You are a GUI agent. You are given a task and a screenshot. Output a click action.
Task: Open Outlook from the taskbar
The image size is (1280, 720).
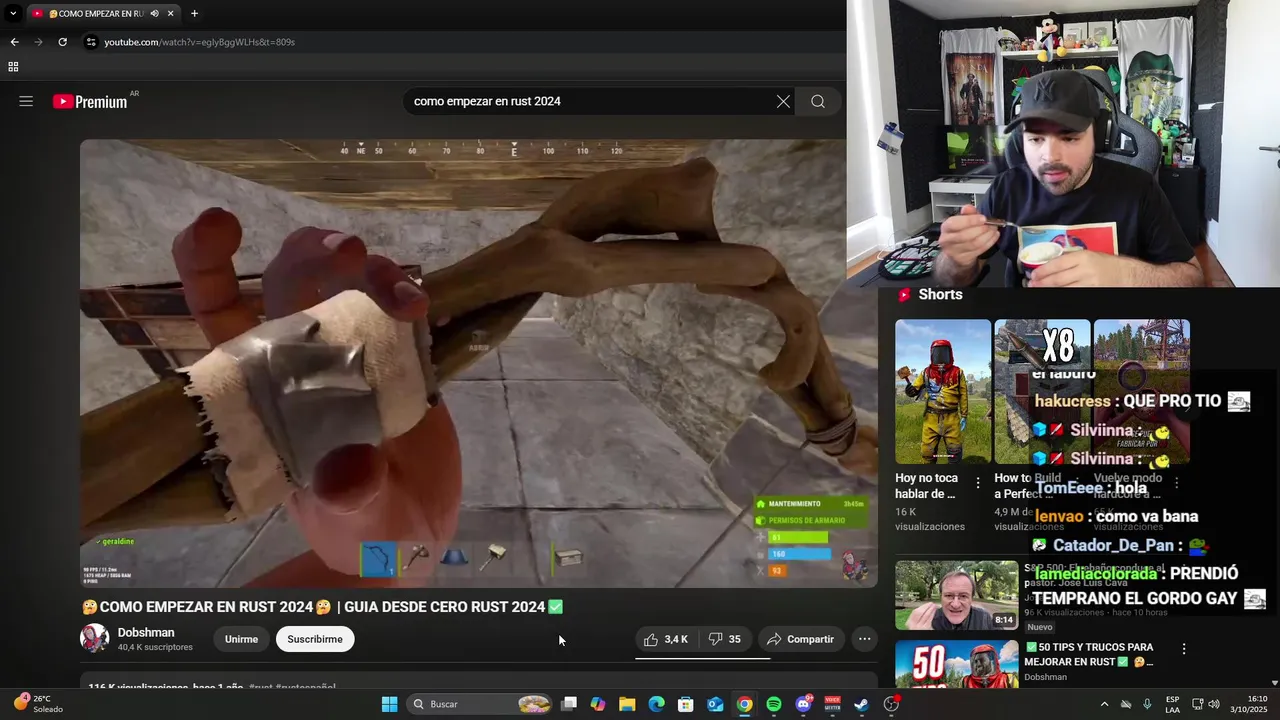[x=715, y=704]
